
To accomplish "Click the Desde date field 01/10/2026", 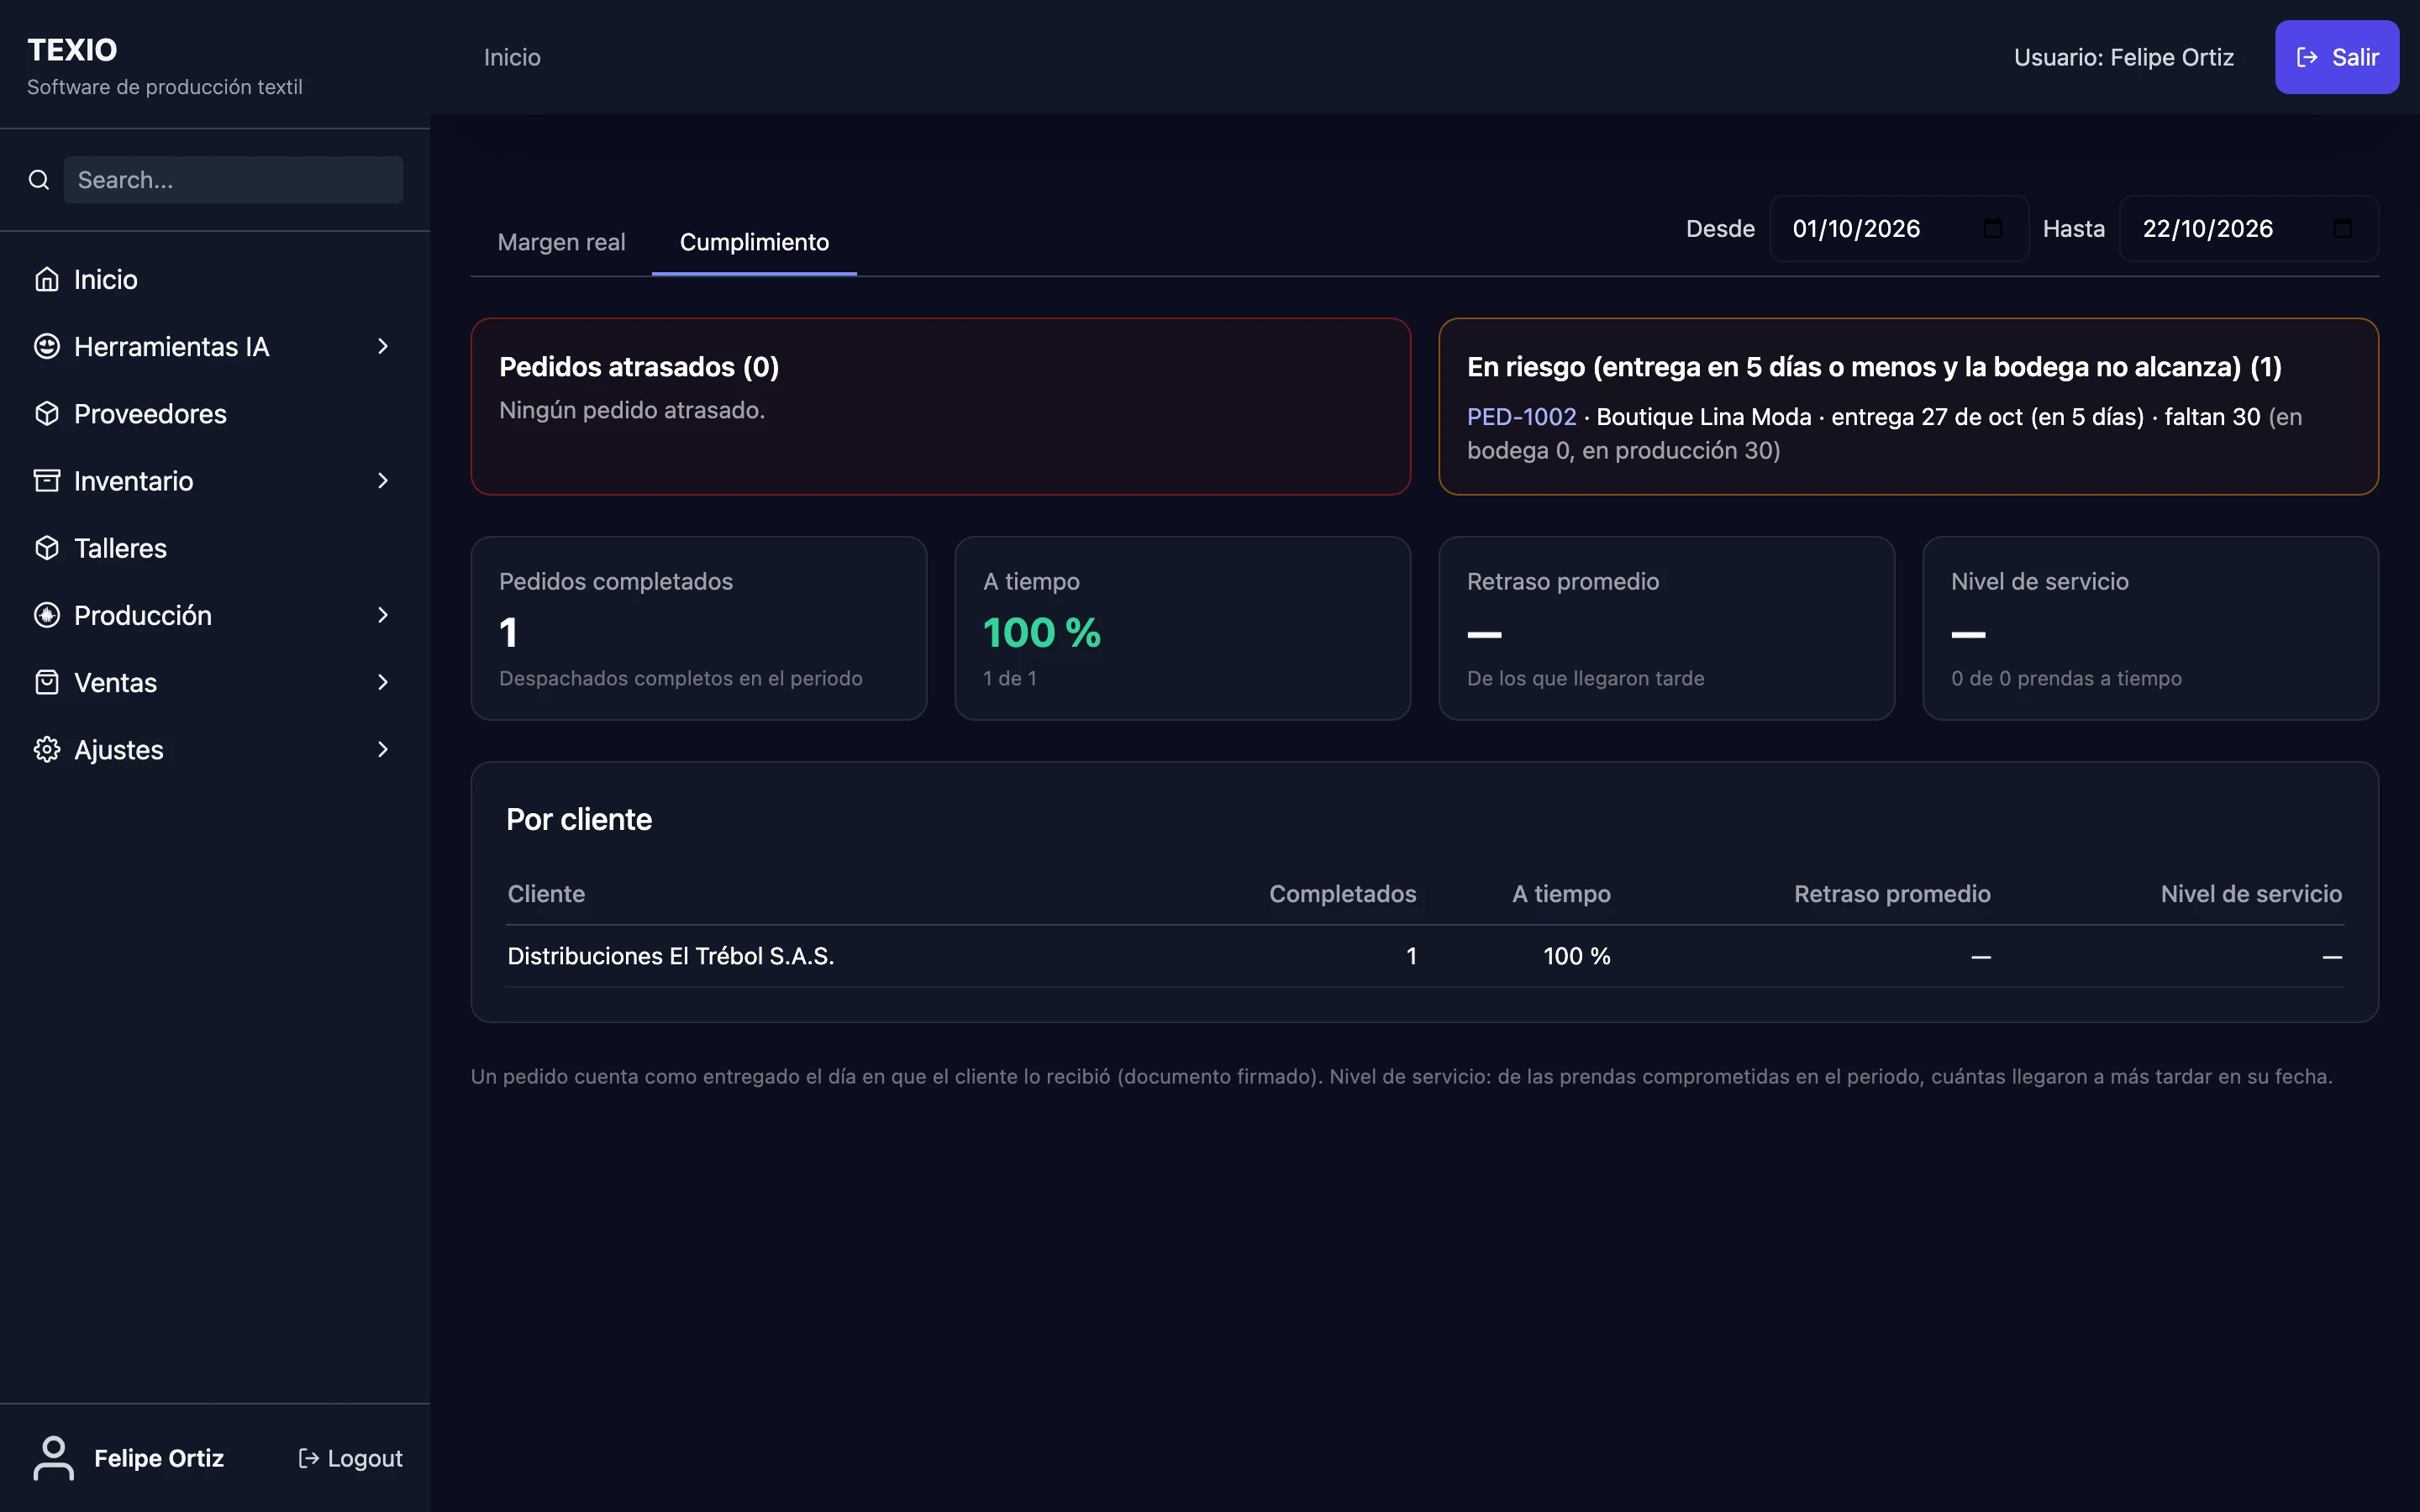I will [1898, 228].
